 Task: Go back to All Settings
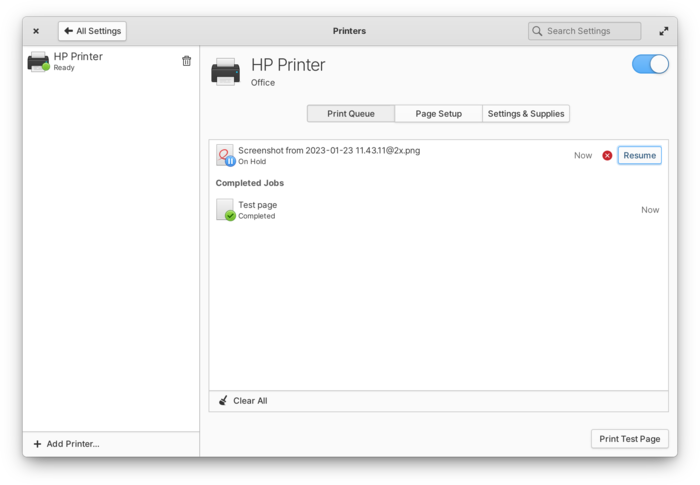92,31
